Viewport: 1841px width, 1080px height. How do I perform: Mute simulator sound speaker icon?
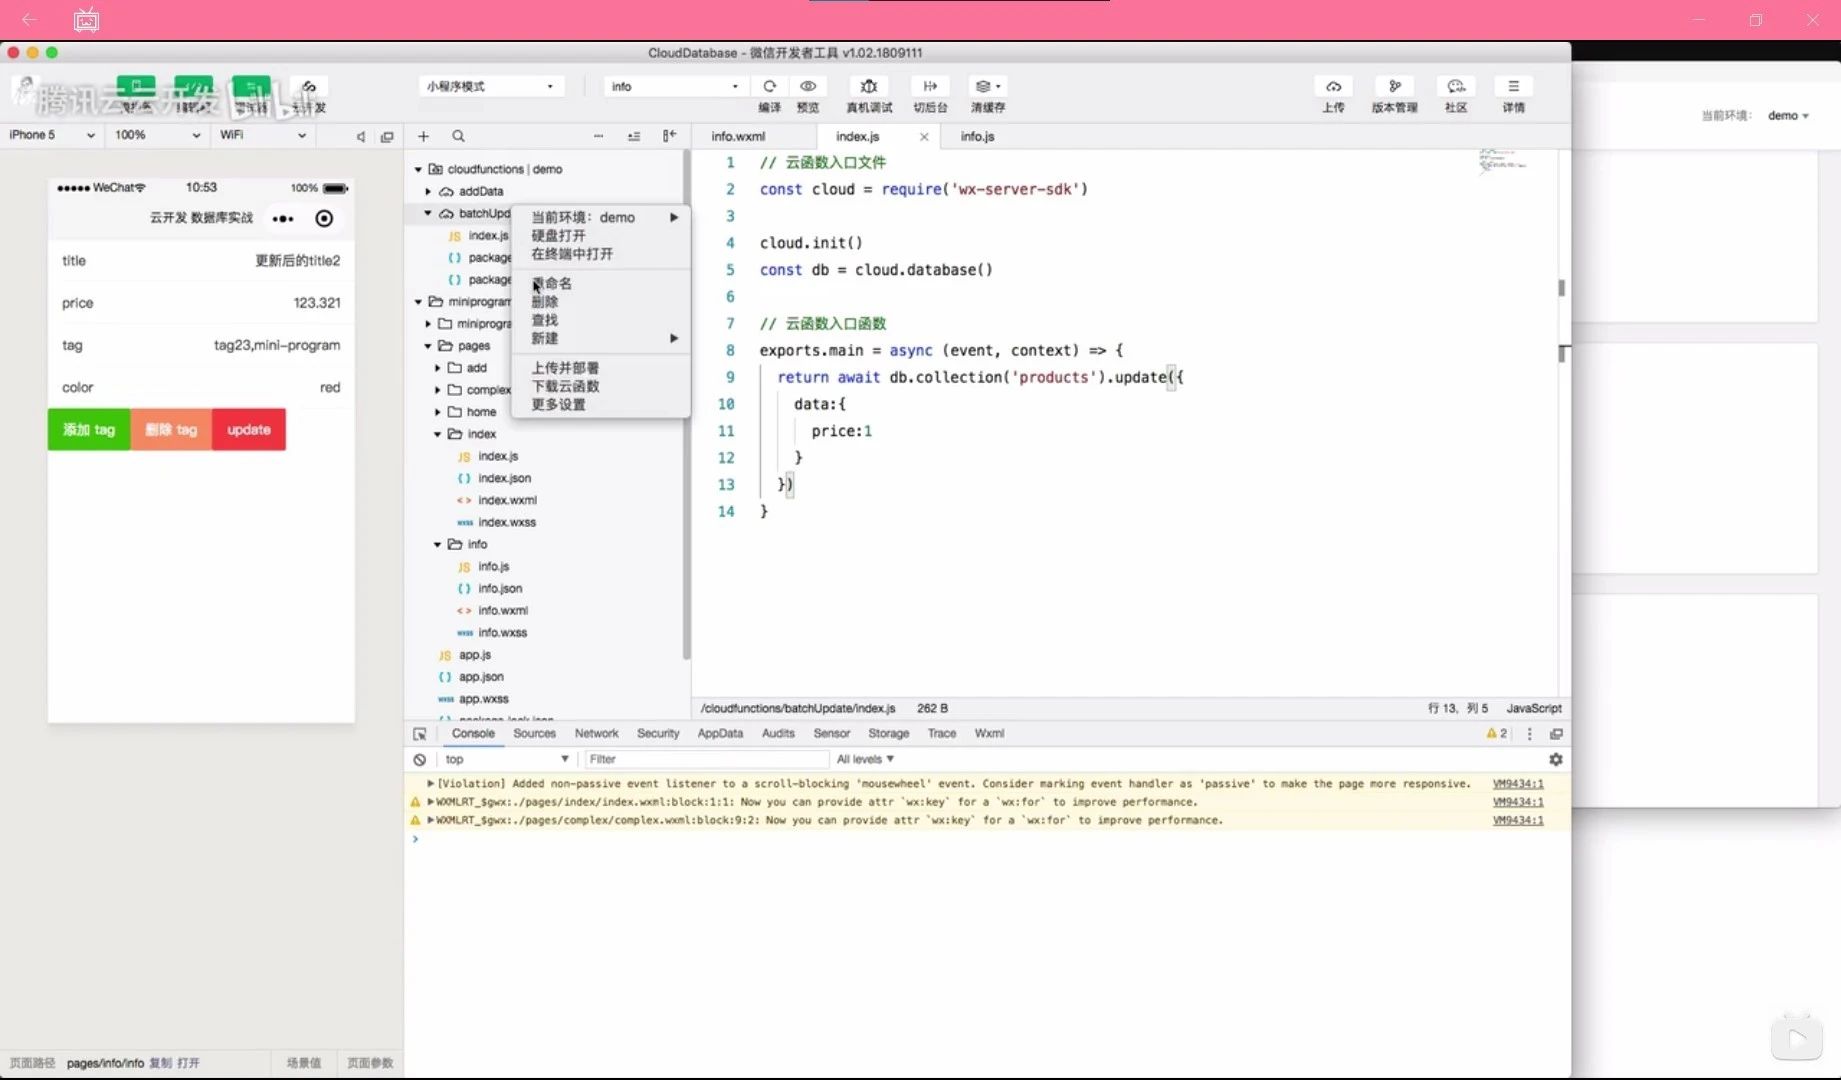click(361, 136)
